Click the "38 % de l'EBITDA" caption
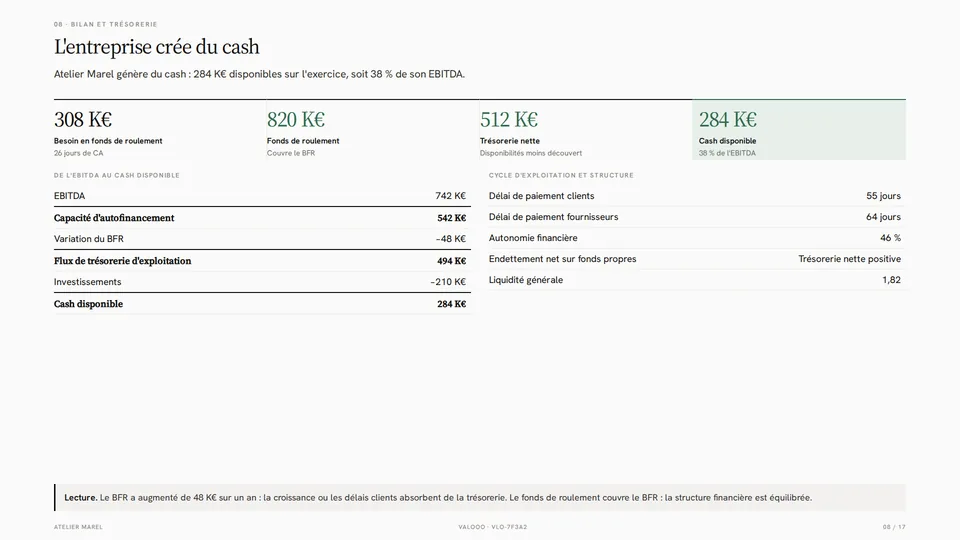This screenshot has height=540, width=960. [727, 153]
